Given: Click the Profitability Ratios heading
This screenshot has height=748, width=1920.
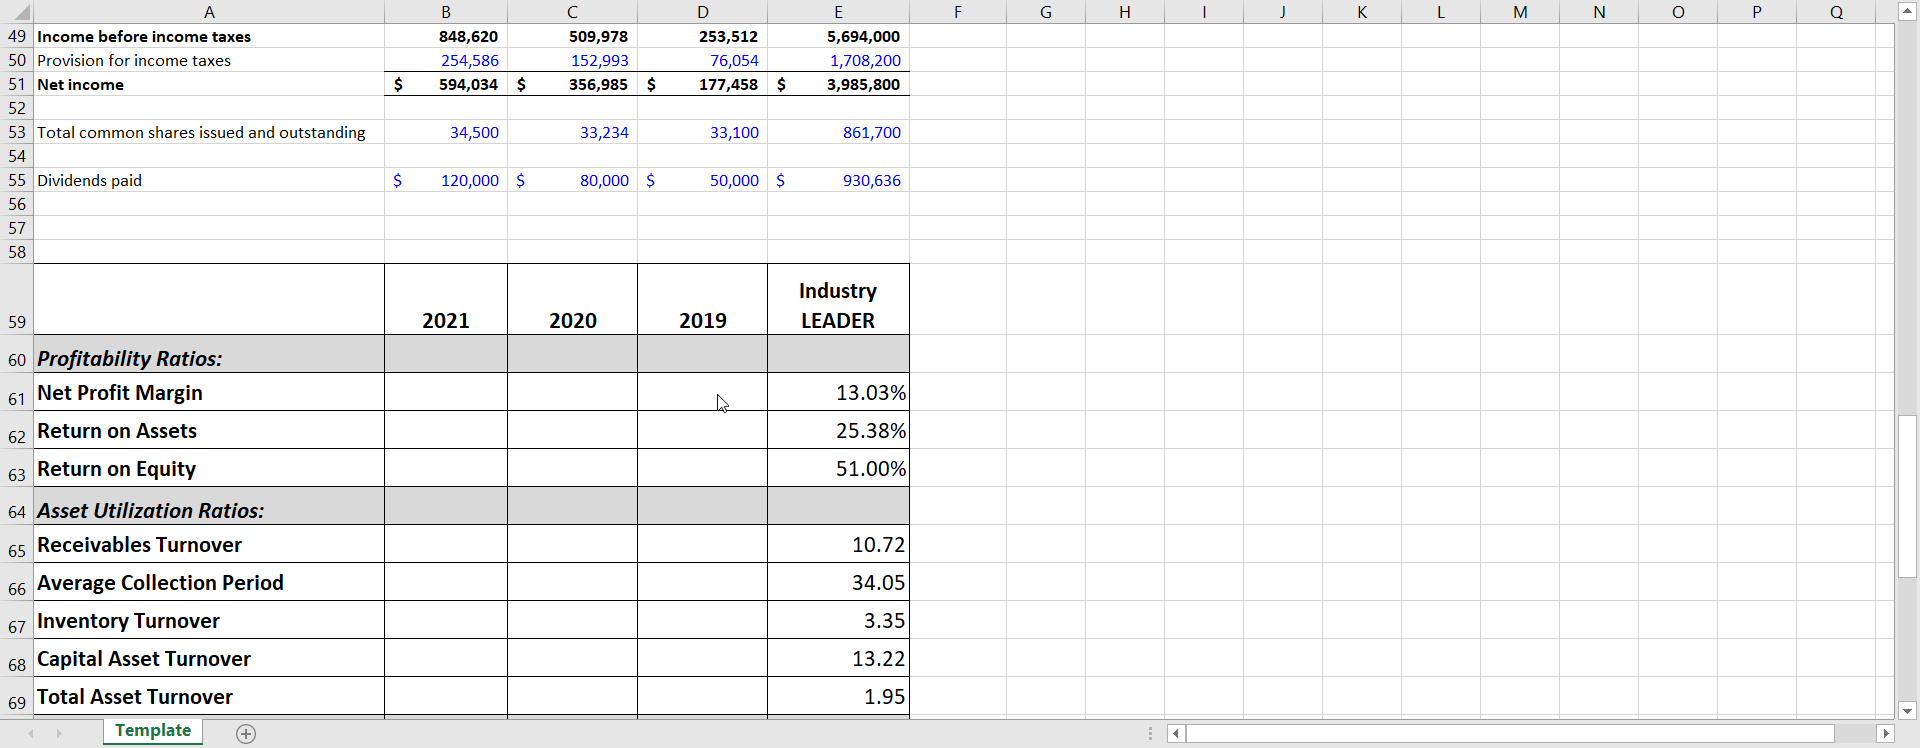Looking at the screenshot, I should 130,358.
